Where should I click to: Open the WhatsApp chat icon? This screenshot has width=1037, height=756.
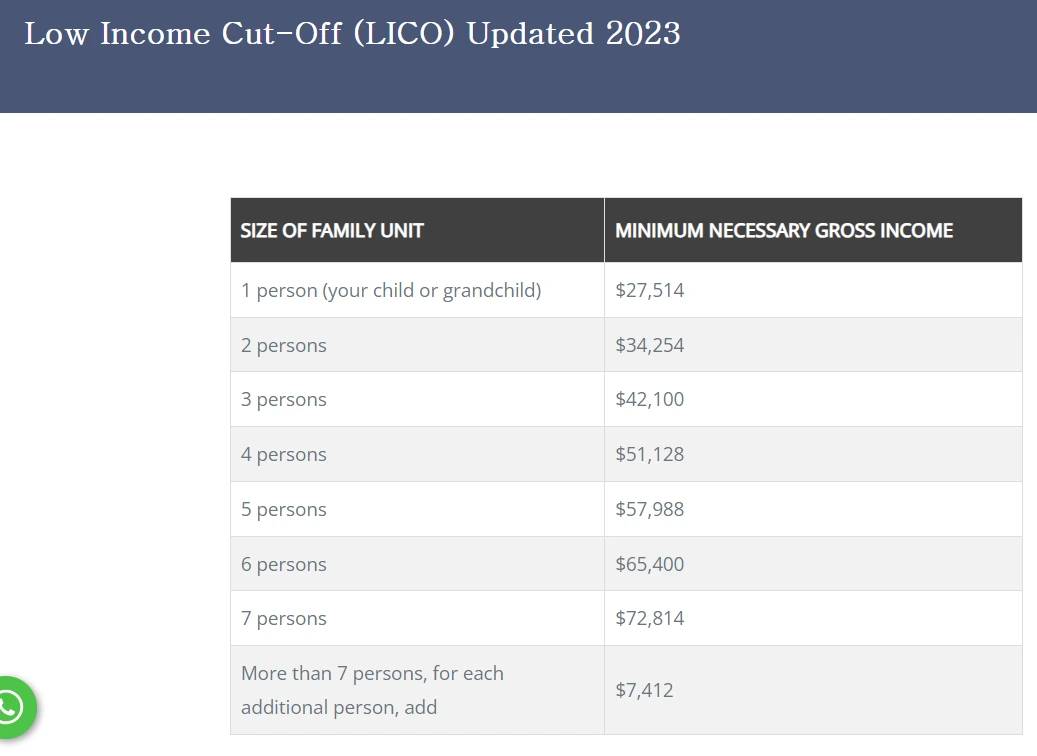coord(11,707)
